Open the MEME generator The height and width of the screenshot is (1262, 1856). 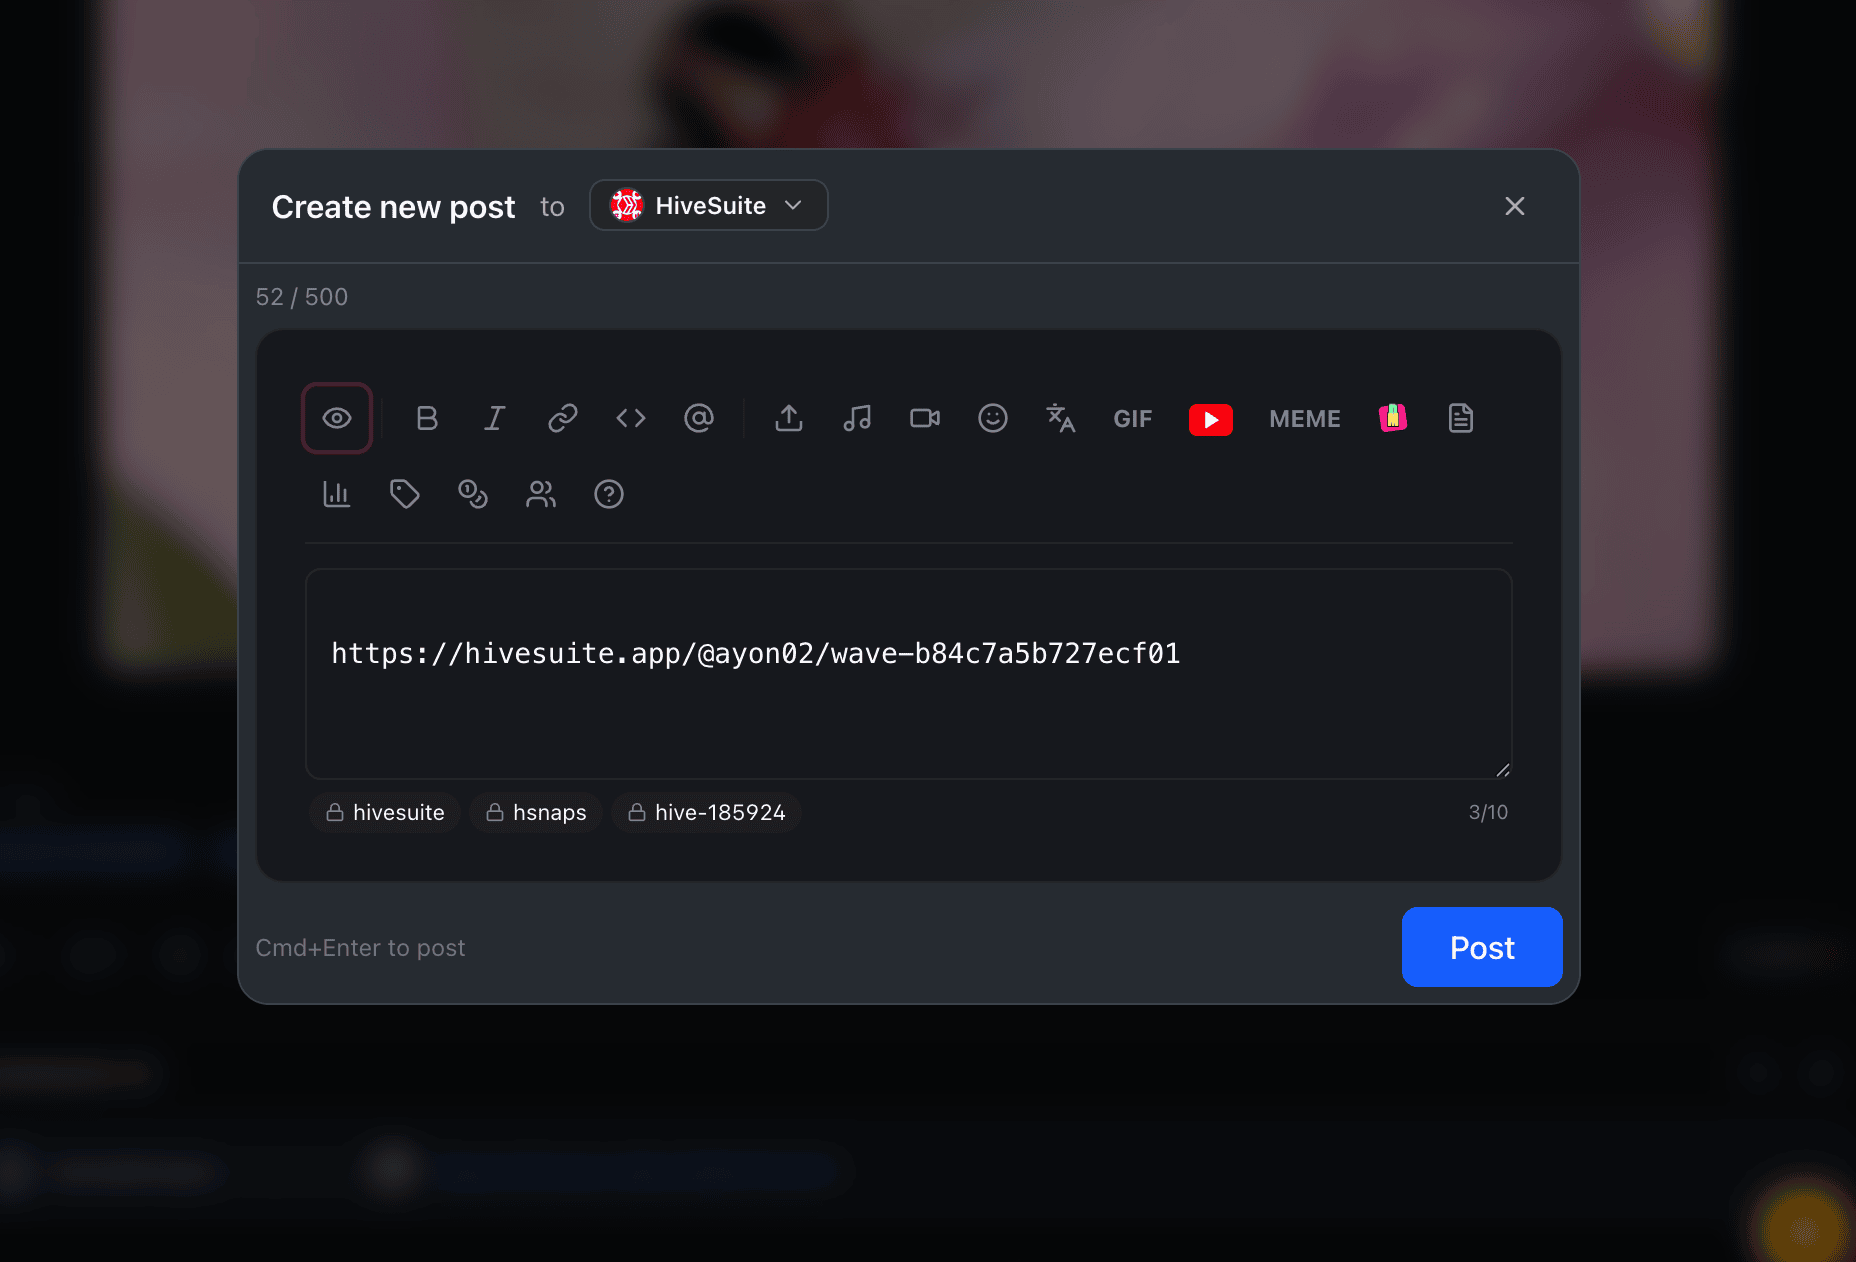tap(1305, 419)
